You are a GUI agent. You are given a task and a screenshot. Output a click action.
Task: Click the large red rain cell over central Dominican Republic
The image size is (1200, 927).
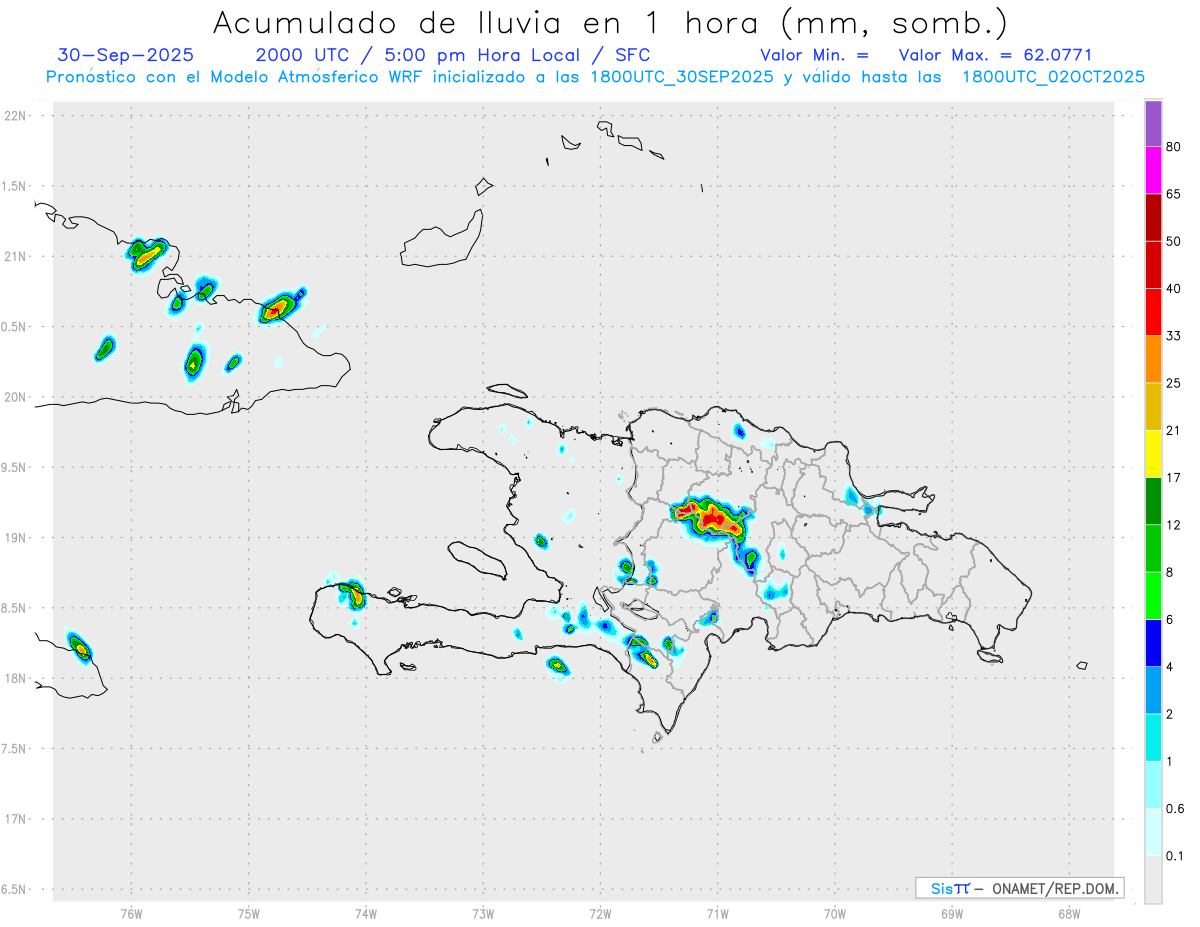711,519
